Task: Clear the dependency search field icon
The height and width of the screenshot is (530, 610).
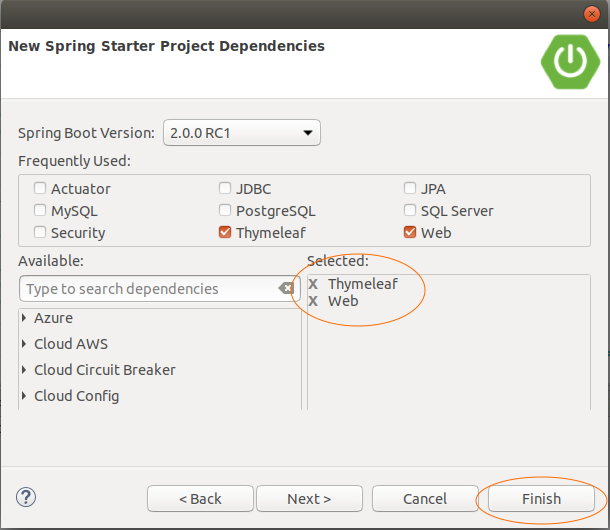Action: point(286,288)
